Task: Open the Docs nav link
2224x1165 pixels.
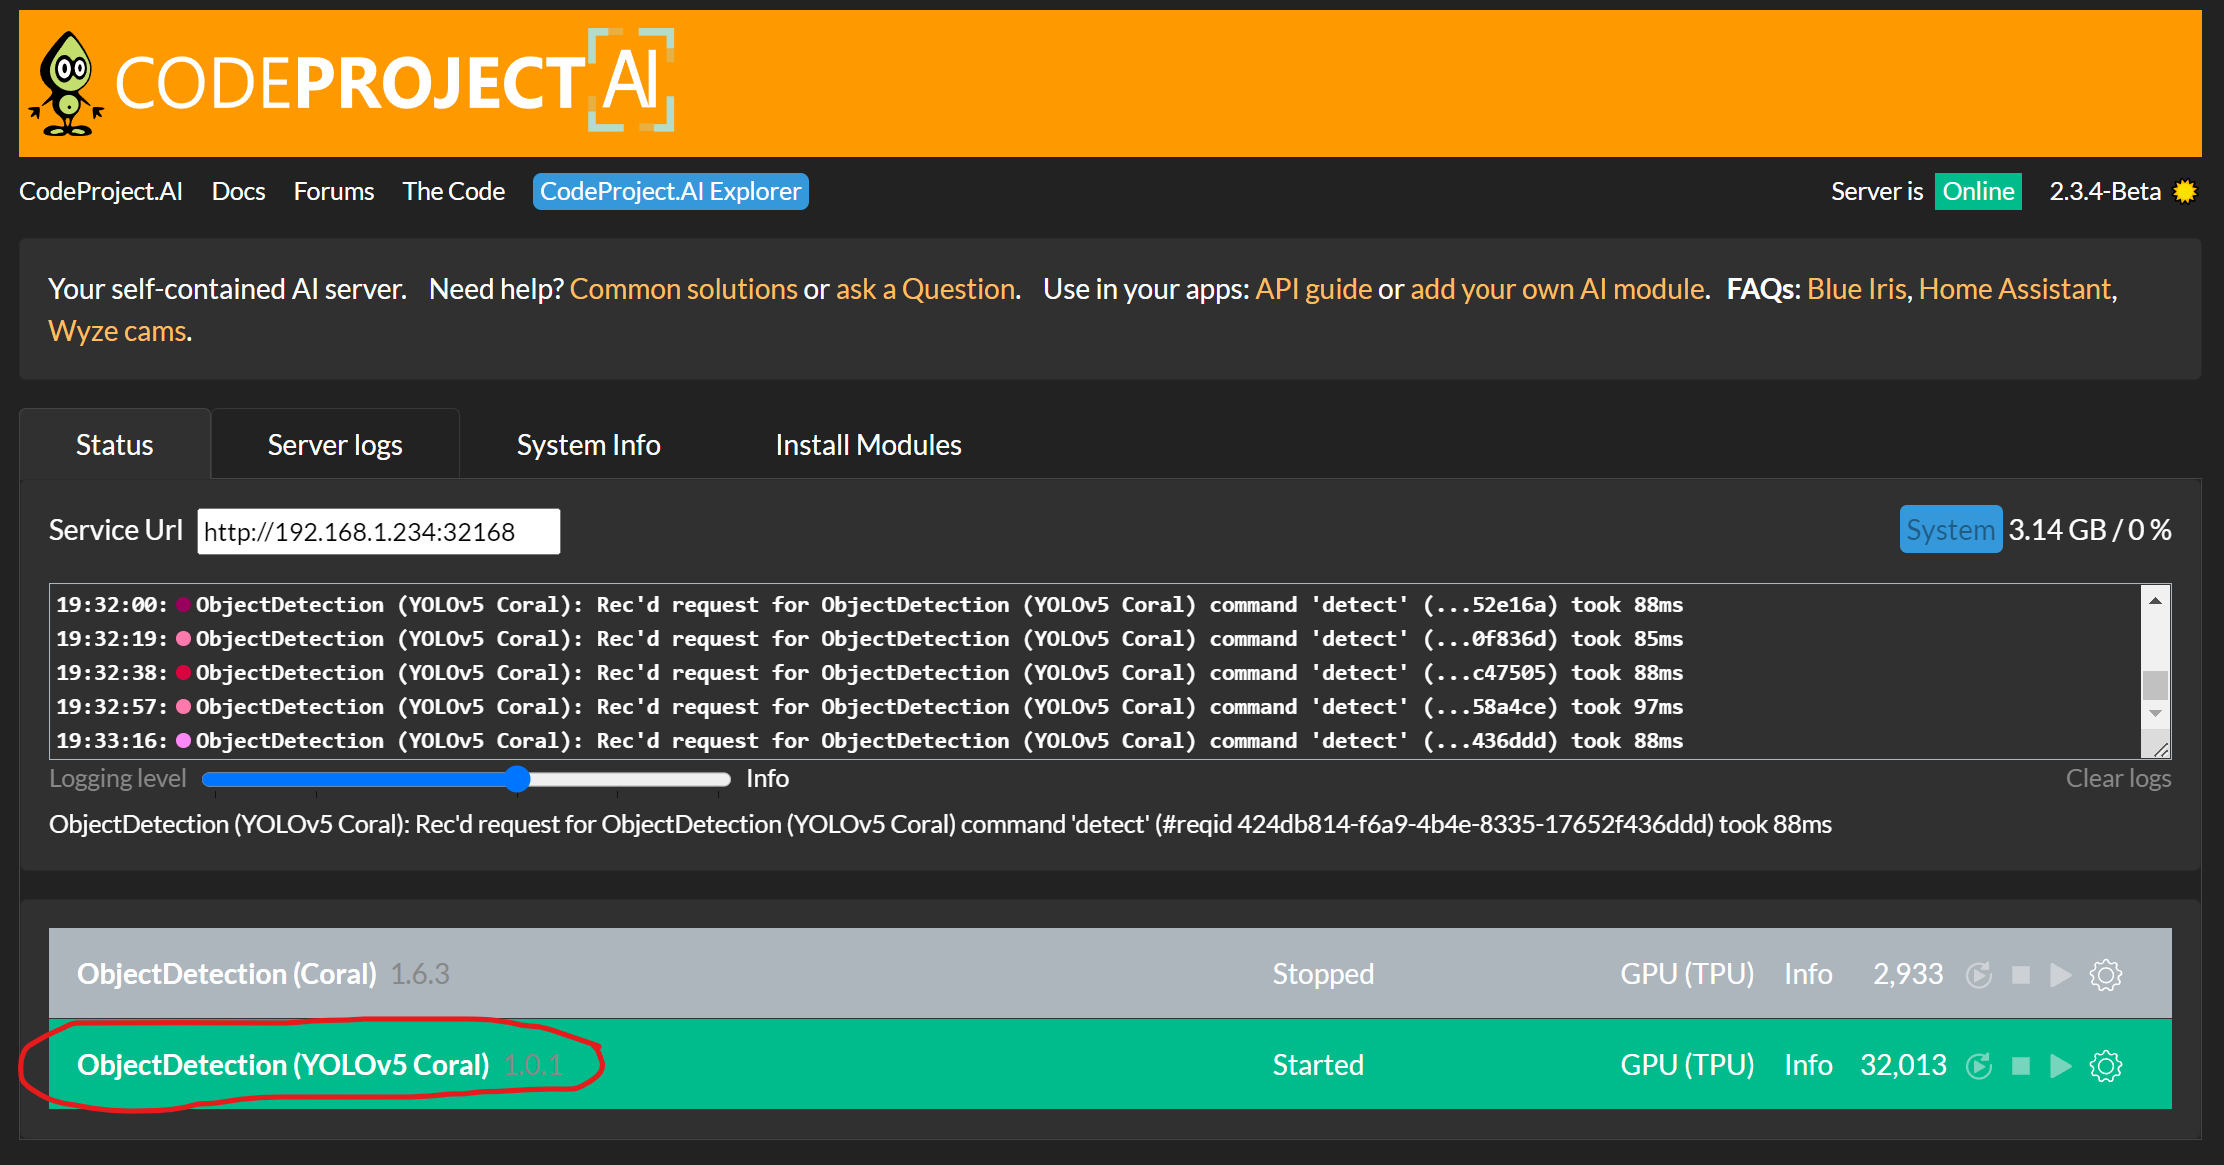Action: click(x=238, y=191)
